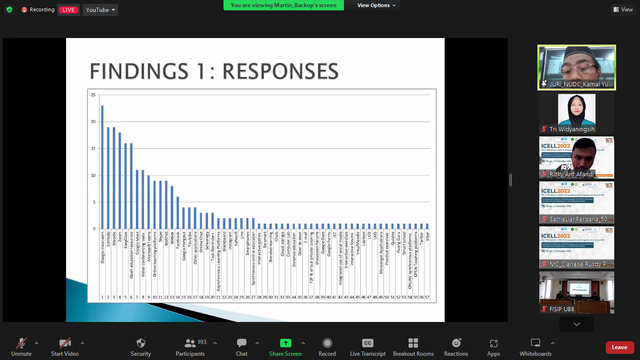
Task: Select the JURI_NUDC_Kamal video thumbnail
Action: coord(577,68)
